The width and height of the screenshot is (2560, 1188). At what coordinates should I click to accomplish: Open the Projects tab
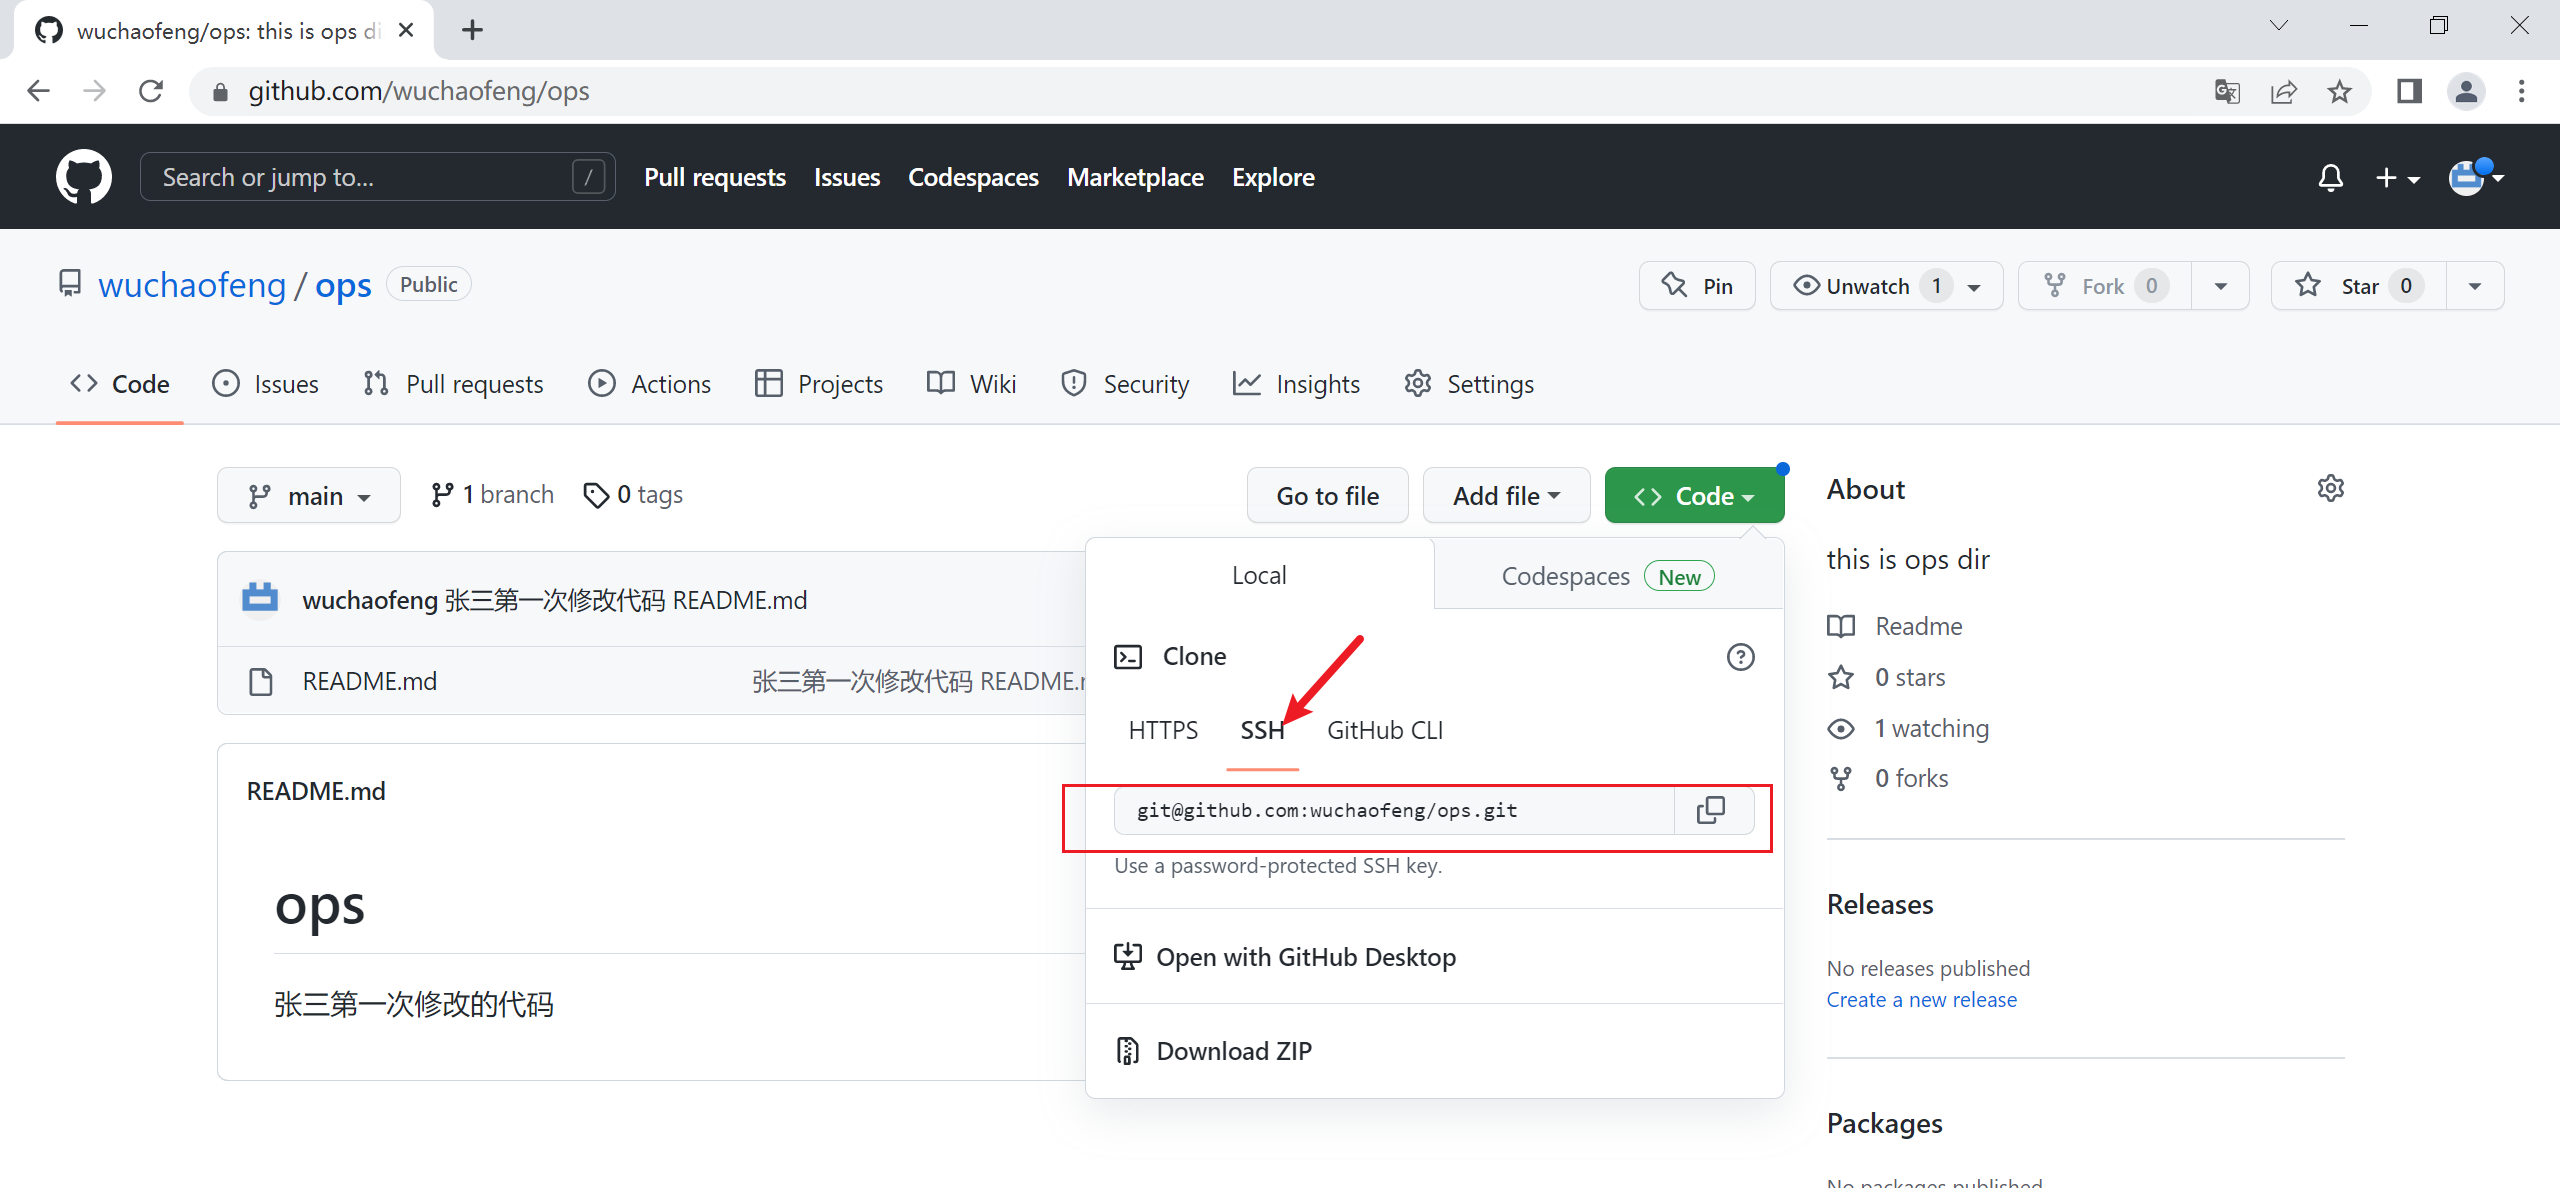coord(819,384)
